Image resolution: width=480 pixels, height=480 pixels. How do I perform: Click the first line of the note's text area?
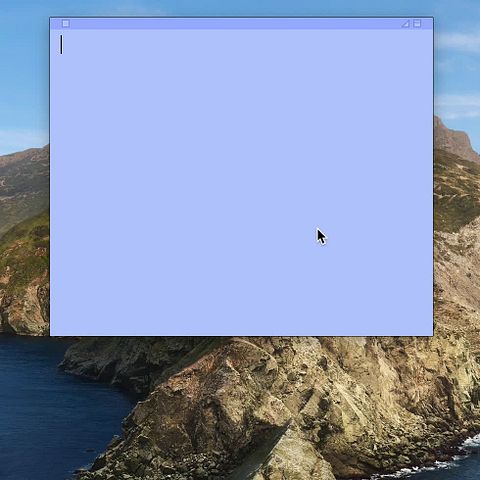point(241,45)
